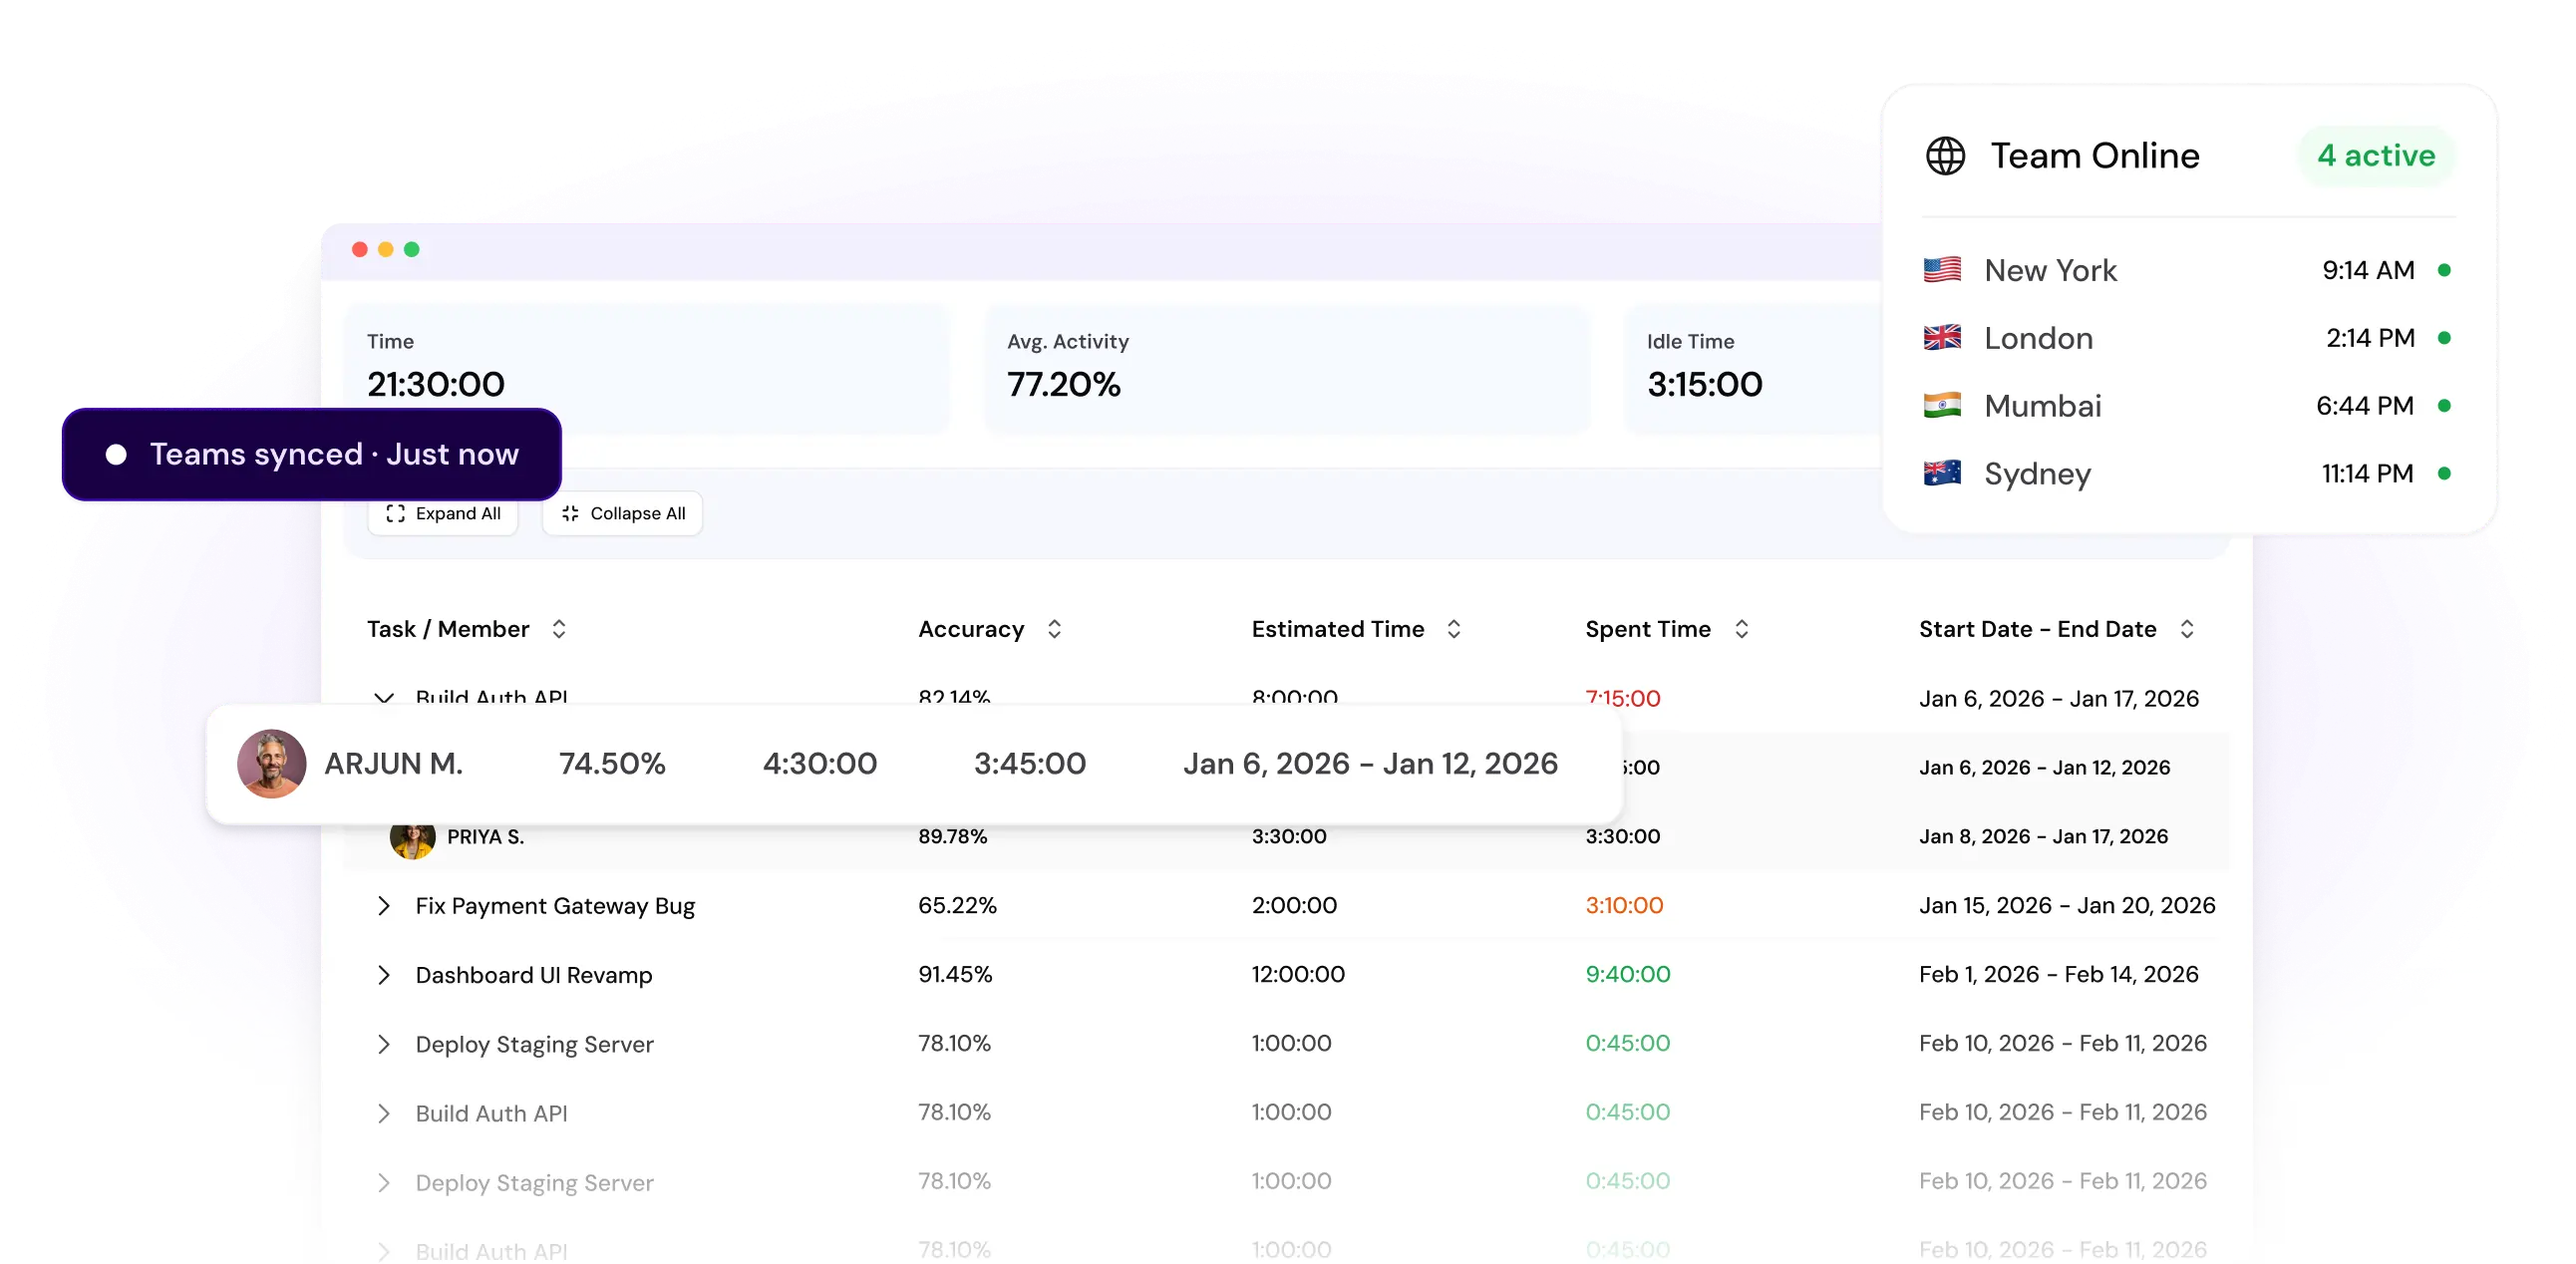
Task: Click the Australia flag next to Sydney
Action: pyautogui.click(x=1942, y=473)
